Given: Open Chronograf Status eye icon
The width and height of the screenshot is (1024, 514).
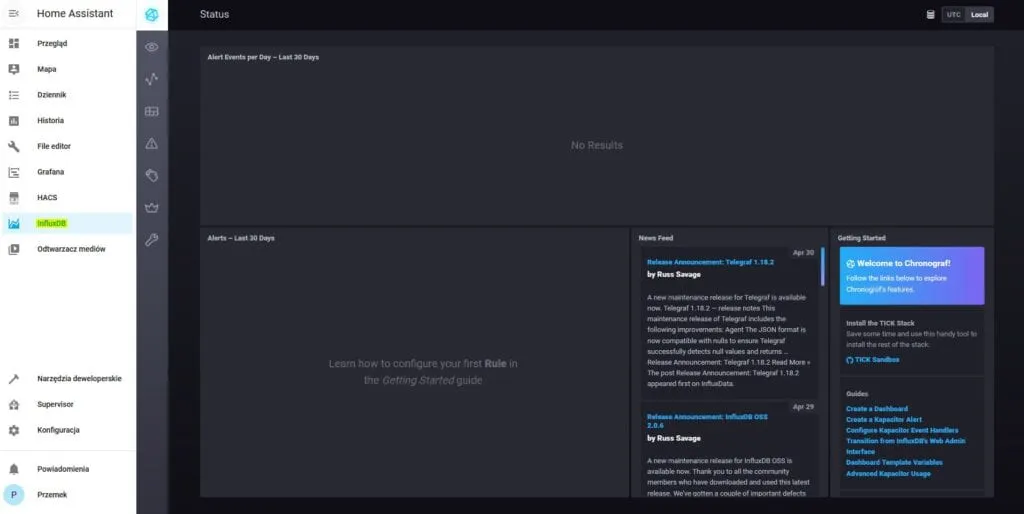Looking at the screenshot, I should coord(152,47).
